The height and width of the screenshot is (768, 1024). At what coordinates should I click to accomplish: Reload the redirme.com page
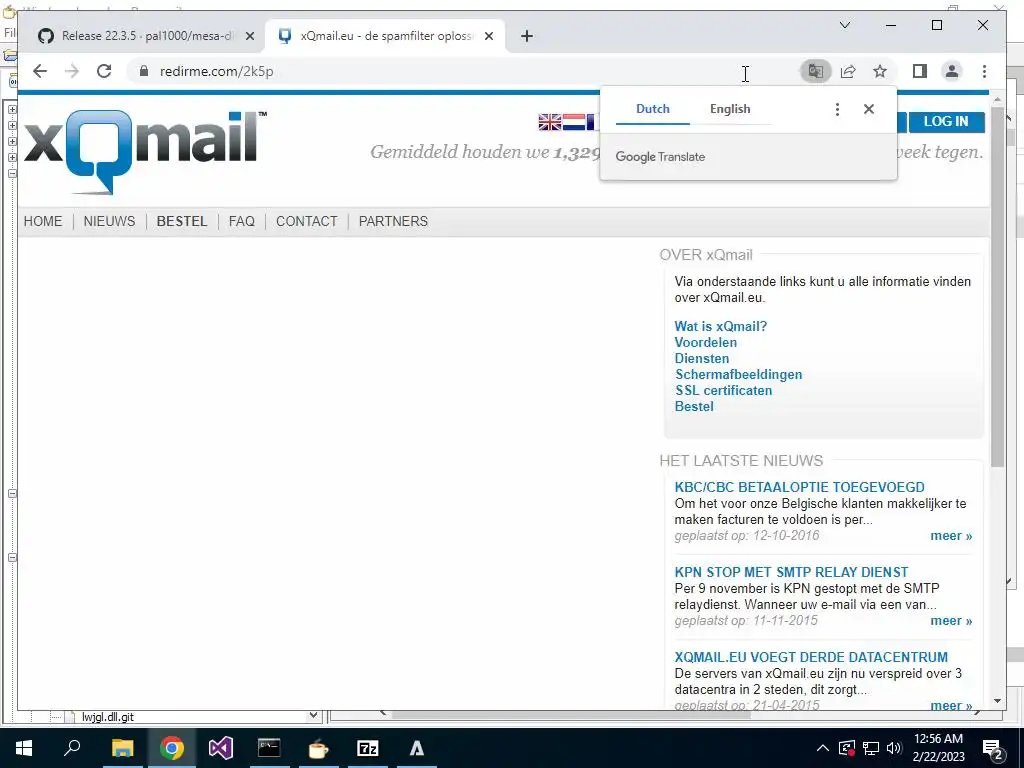(104, 71)
